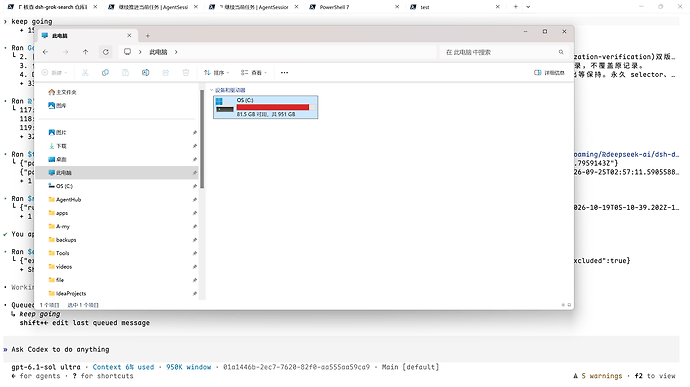Image resolution: width=690 pixels, height=387 pixels.
Task: Click the forward navigation arrow in Explorer
Action: point(66,52)
